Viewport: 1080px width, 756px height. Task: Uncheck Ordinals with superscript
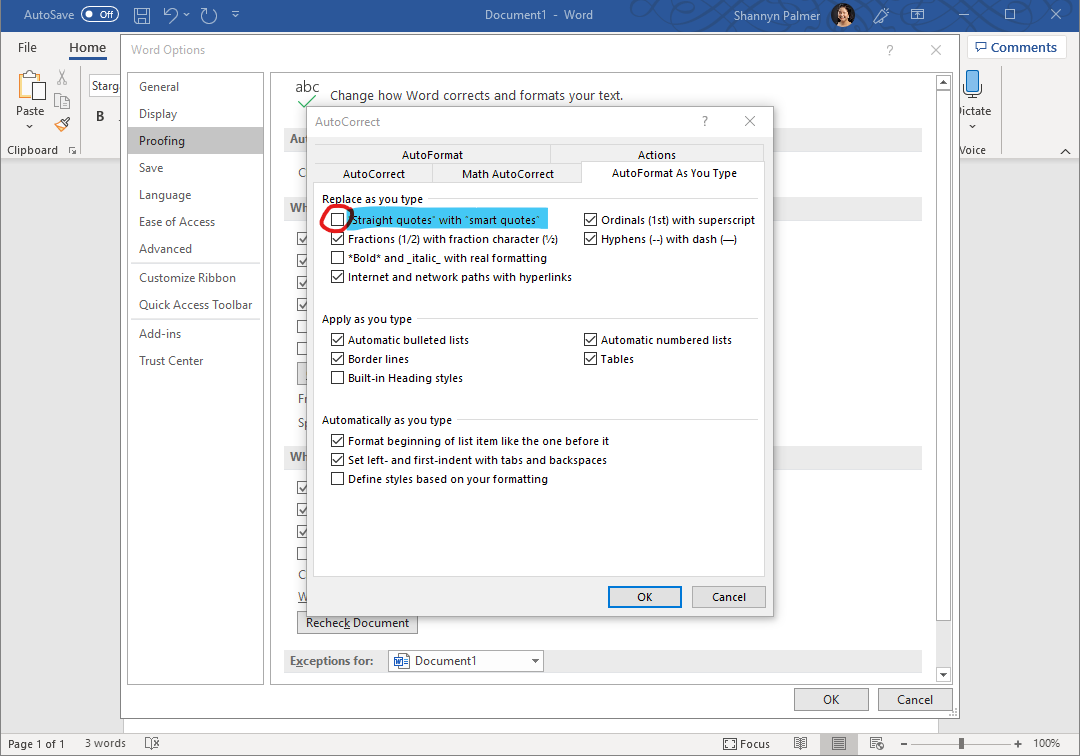click(590, 220)
